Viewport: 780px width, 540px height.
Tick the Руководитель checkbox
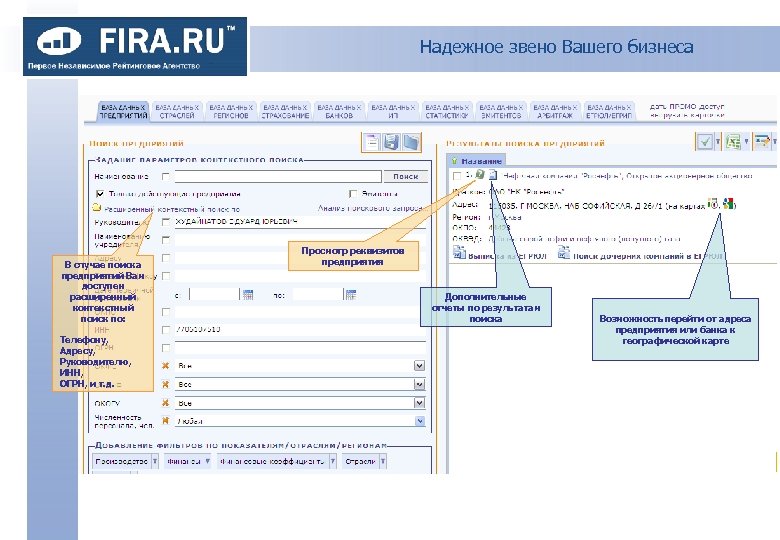point(166,222)
